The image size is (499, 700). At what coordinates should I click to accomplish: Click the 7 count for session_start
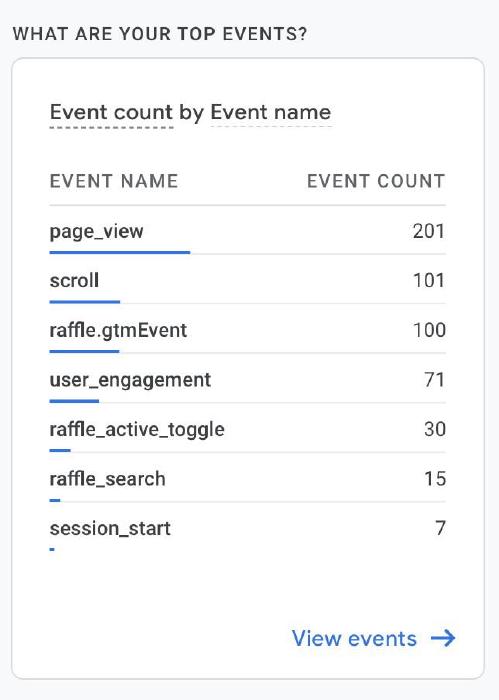(441, 528)
